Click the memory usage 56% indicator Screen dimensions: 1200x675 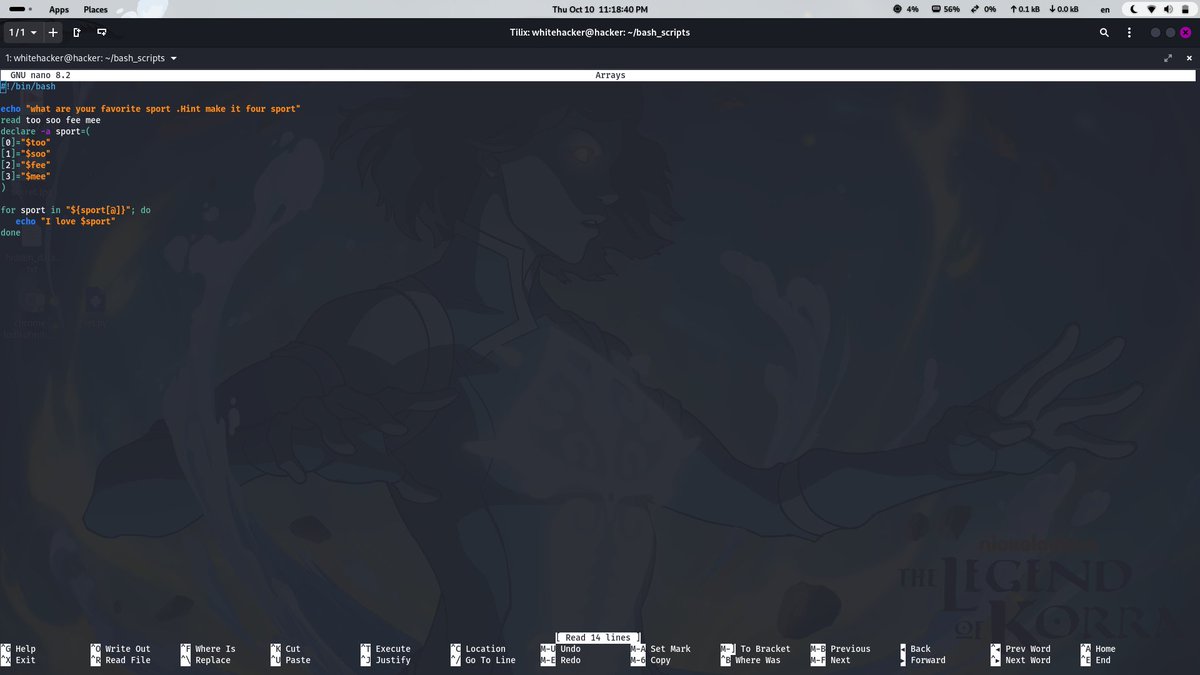pos(945,9)
